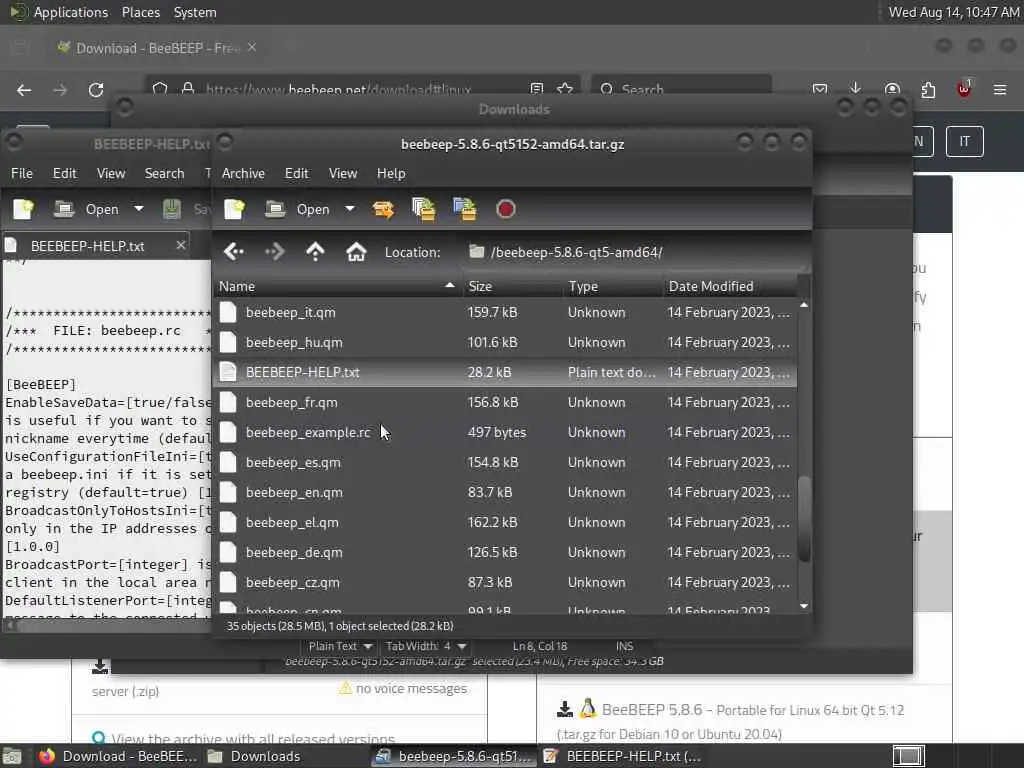Image resolution: width=1024 pixels, height=768 pixels.
Task: Click the browser back arrow
Action: [24, 90]
